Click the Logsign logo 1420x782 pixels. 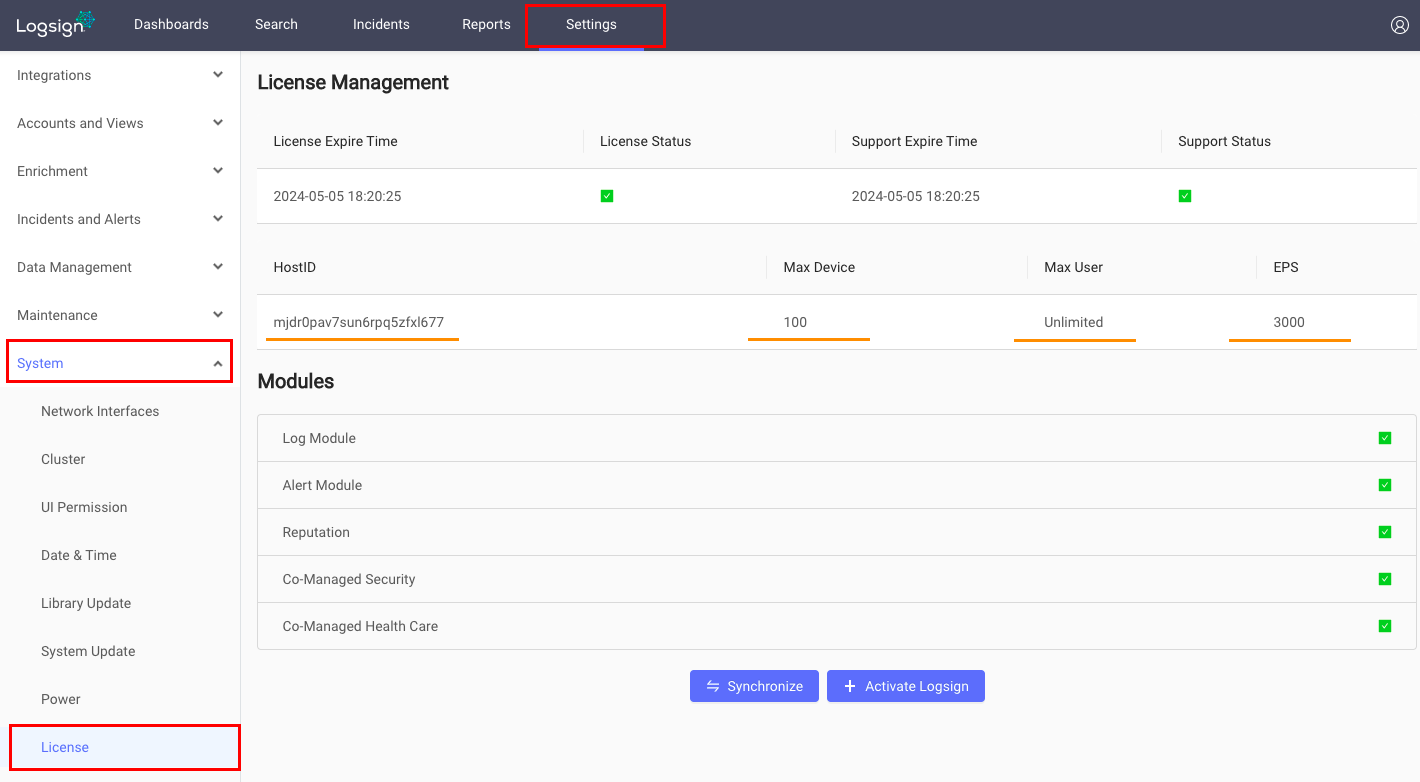pyautogui.click(x=55, y=24)
